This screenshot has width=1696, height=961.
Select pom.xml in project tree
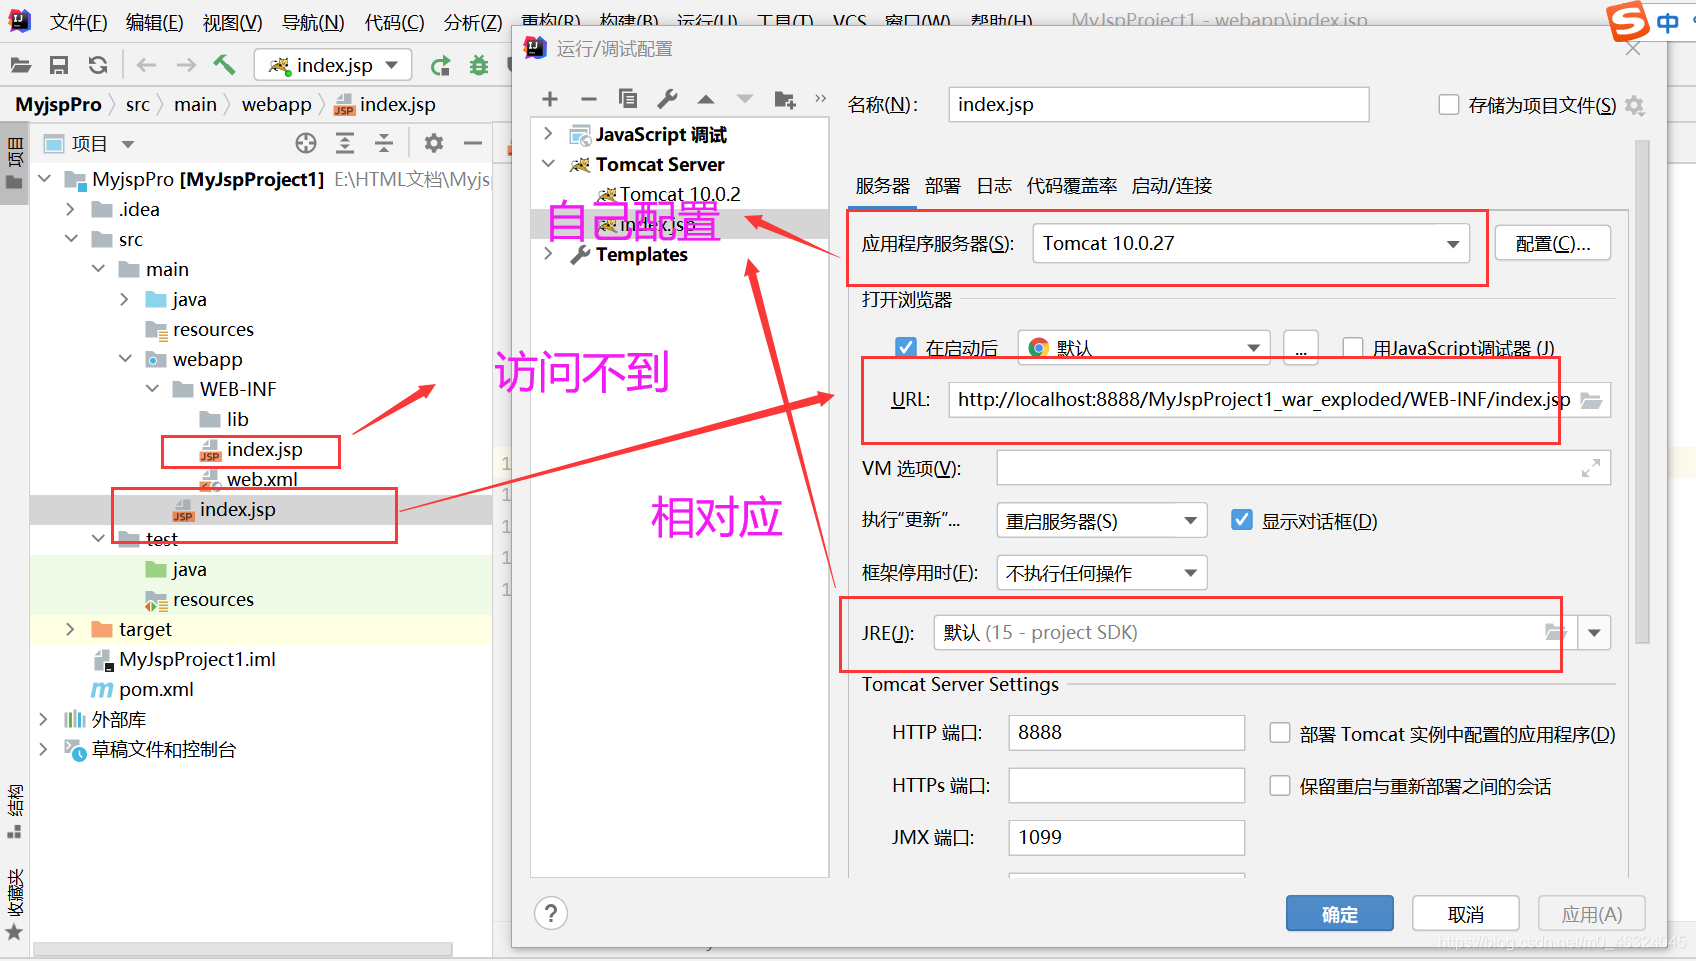point(156,689)
